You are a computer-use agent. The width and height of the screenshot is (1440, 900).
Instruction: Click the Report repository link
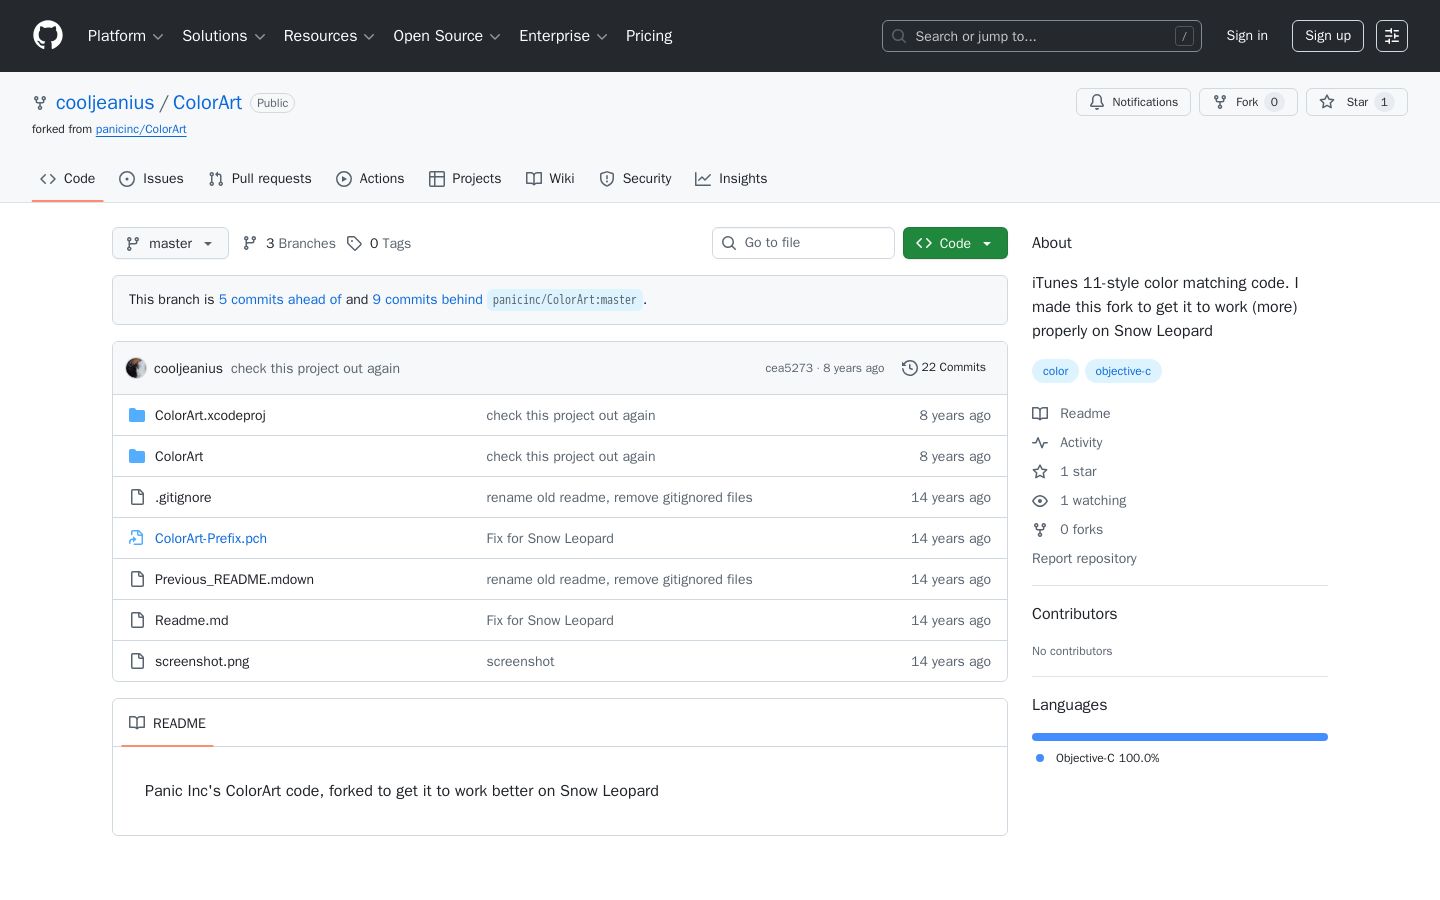[1084, 559]
